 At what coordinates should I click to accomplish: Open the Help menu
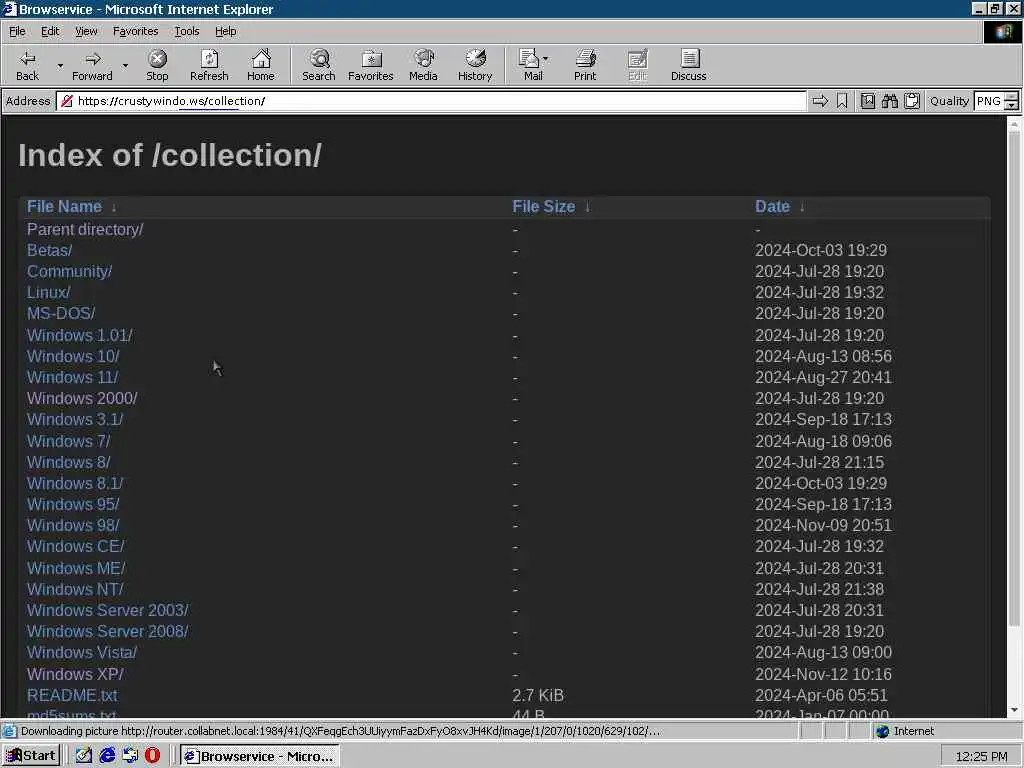pos(226,31)
